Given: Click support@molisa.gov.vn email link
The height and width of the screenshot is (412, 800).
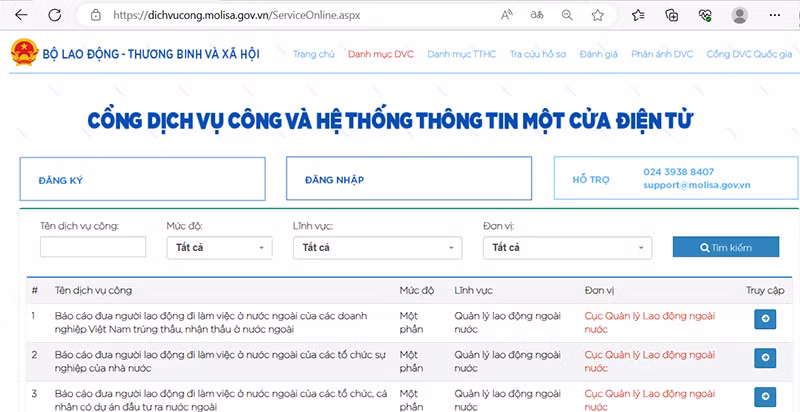Looking at the screenshot, I should [696, 185].
